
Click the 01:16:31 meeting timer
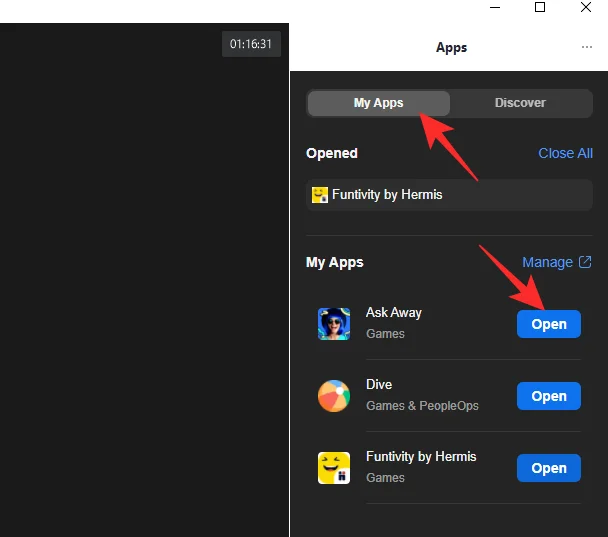(251, 44)
